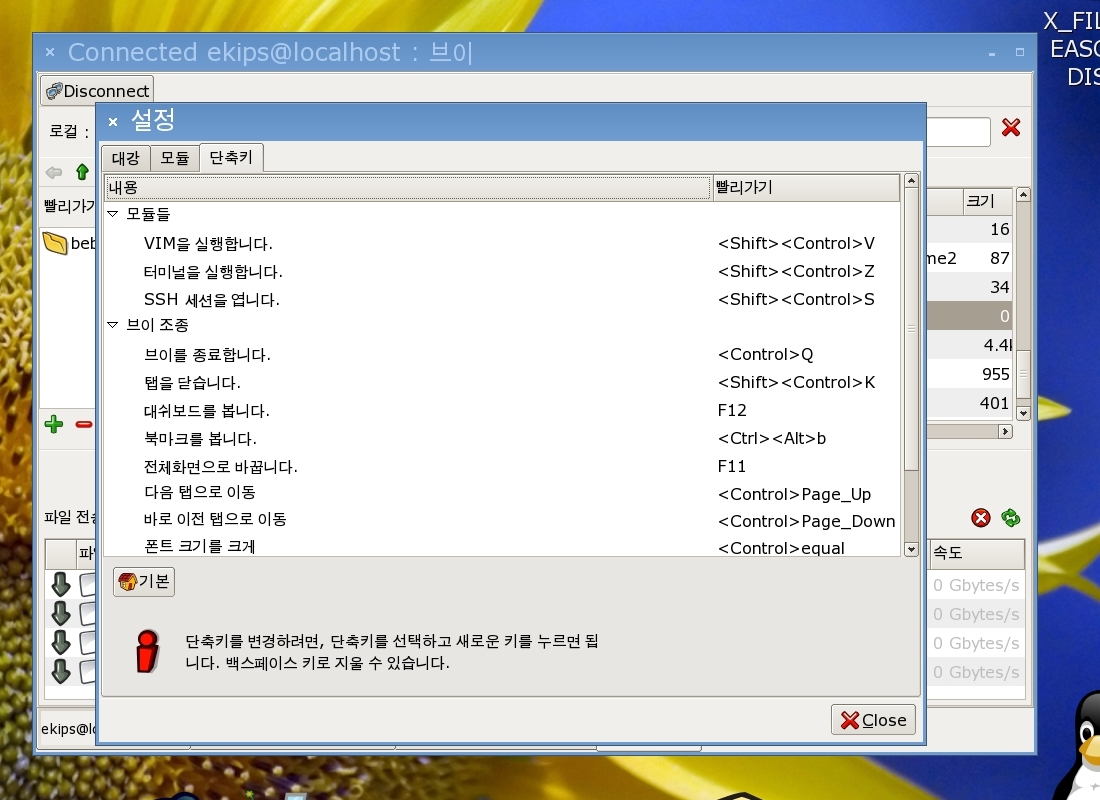Click the green plus add-bookmark icon
1100x800 pixels.
[x=54, y=424]
